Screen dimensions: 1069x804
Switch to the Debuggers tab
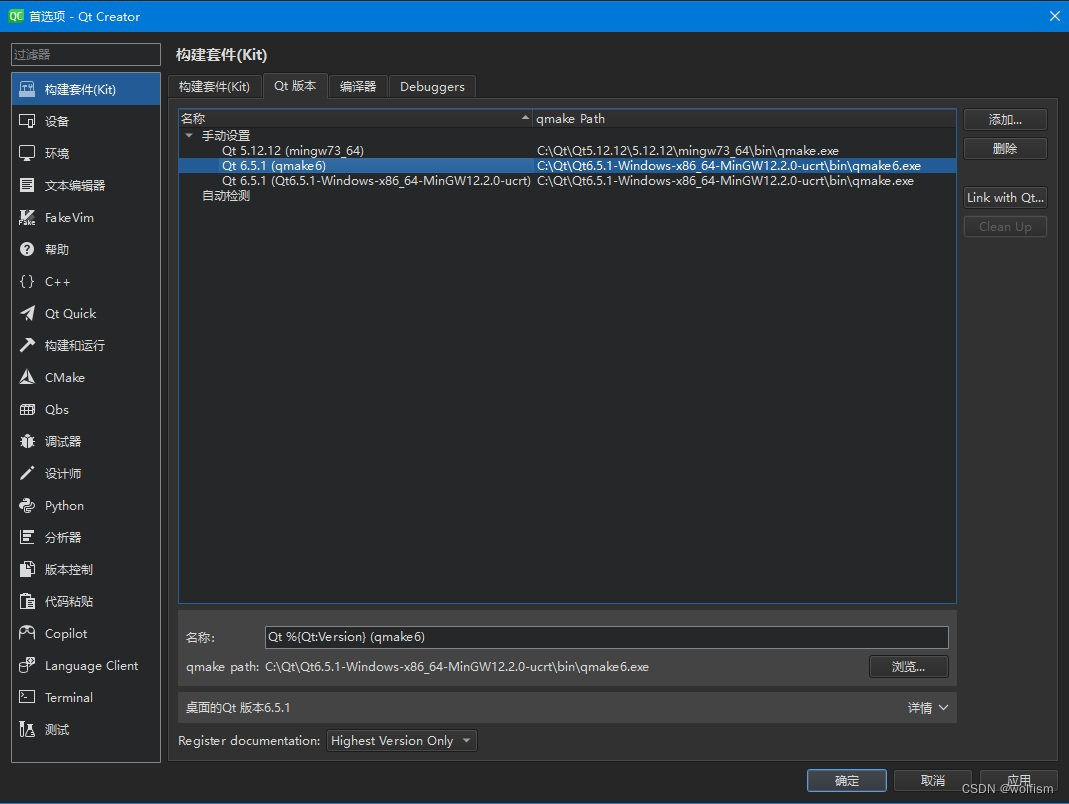tap(432, 87)
